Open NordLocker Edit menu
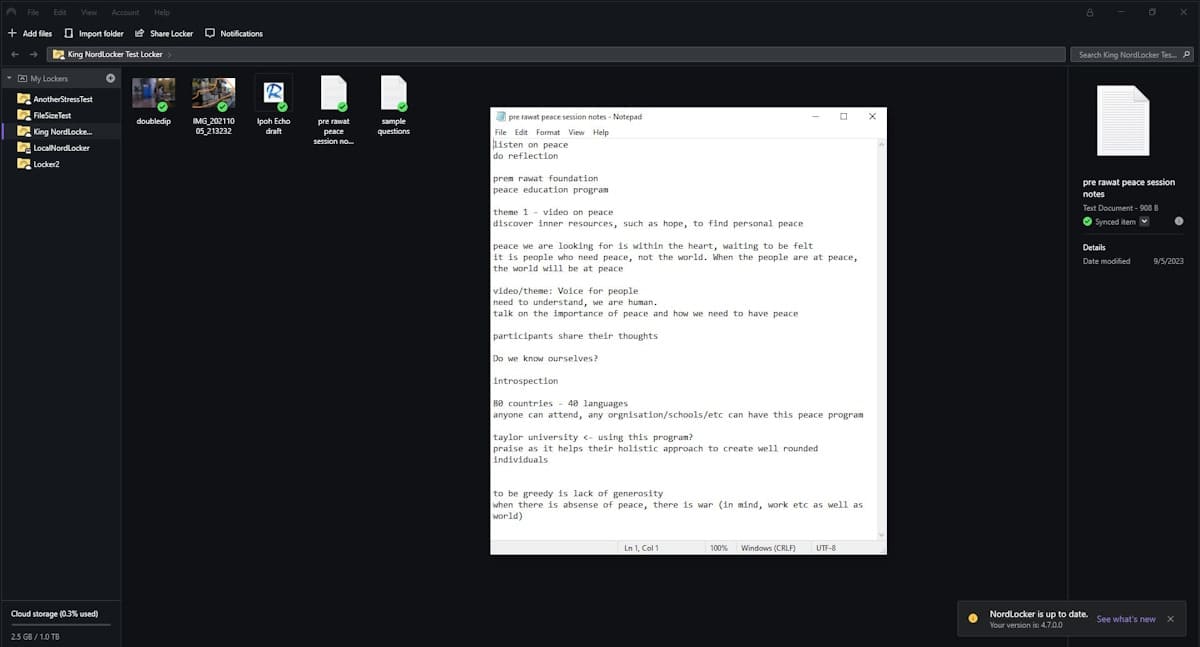1200x647 pixels. point(60,12)
